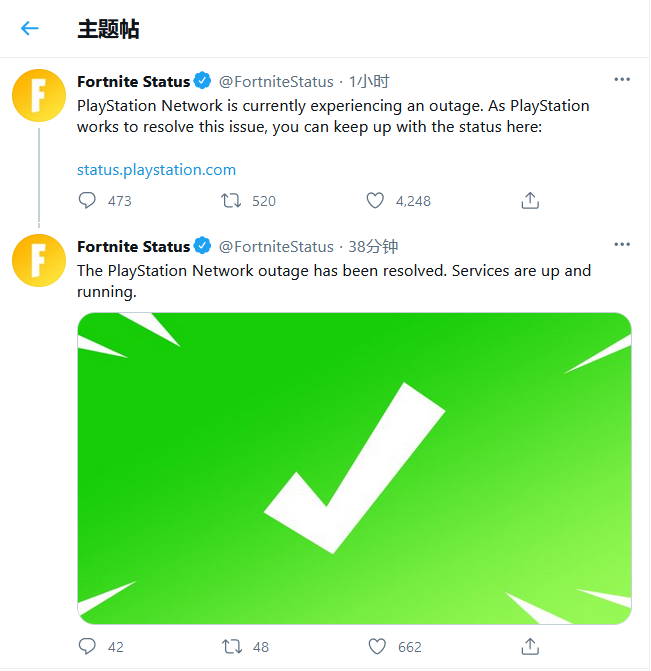This screenshot has width=651, height=671.
Task: Retweet the first outage tweet
Action: [x=231, y=201]
